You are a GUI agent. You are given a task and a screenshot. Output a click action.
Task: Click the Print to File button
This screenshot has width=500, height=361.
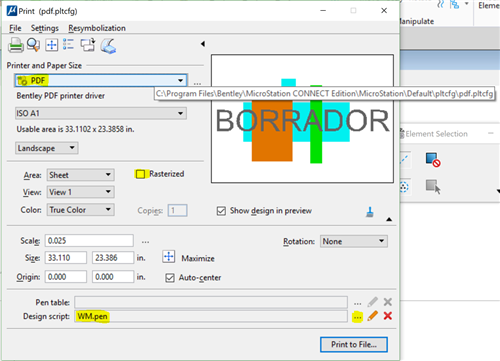tap(354, 344)
